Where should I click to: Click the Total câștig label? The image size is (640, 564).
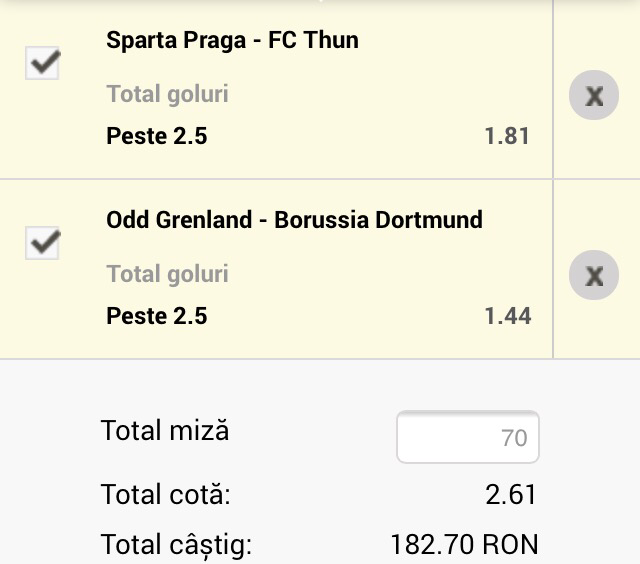click(x=176, y=545)
